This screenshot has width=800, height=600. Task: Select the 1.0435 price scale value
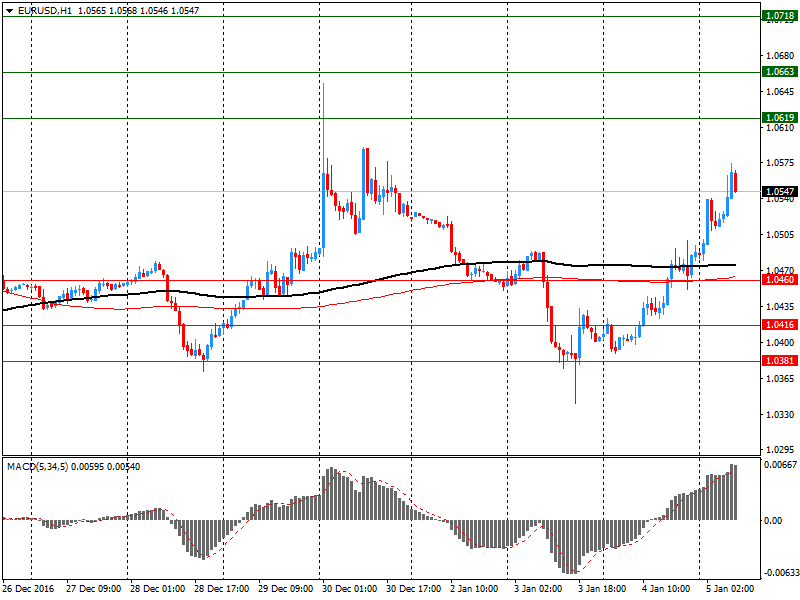click(x=781, y=306)
